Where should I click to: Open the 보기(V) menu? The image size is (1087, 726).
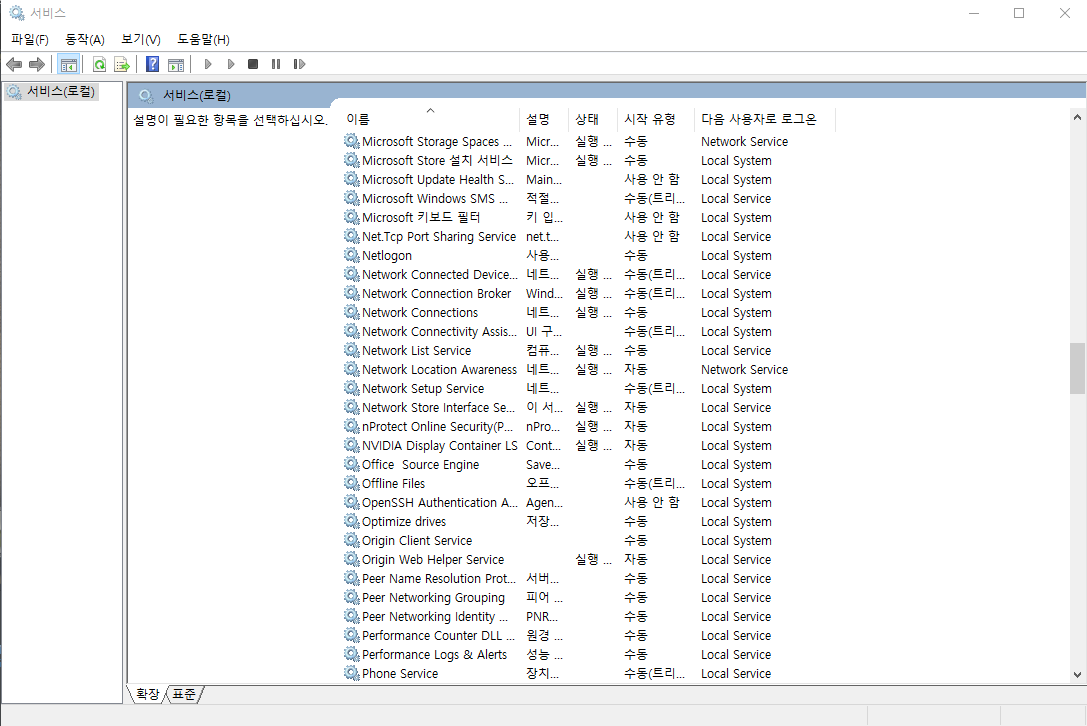pyautogui.click(x=141, y=40)
